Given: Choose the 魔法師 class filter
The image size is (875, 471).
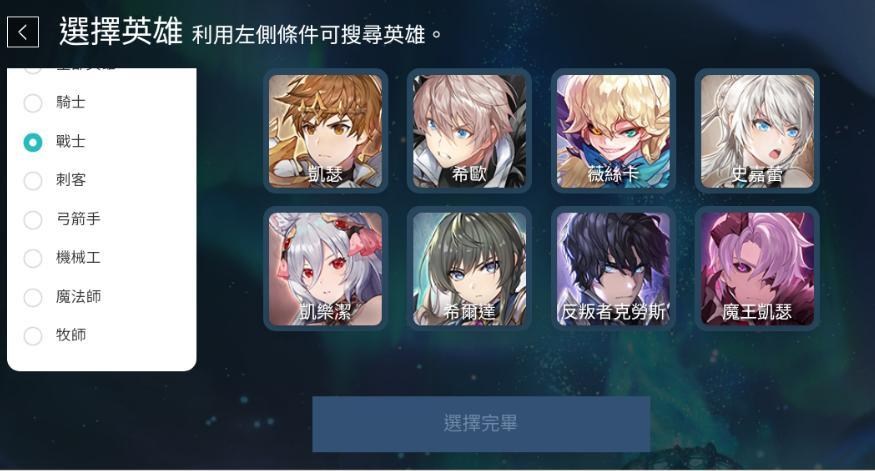Looking at the screenshot, I should point(33,297).
